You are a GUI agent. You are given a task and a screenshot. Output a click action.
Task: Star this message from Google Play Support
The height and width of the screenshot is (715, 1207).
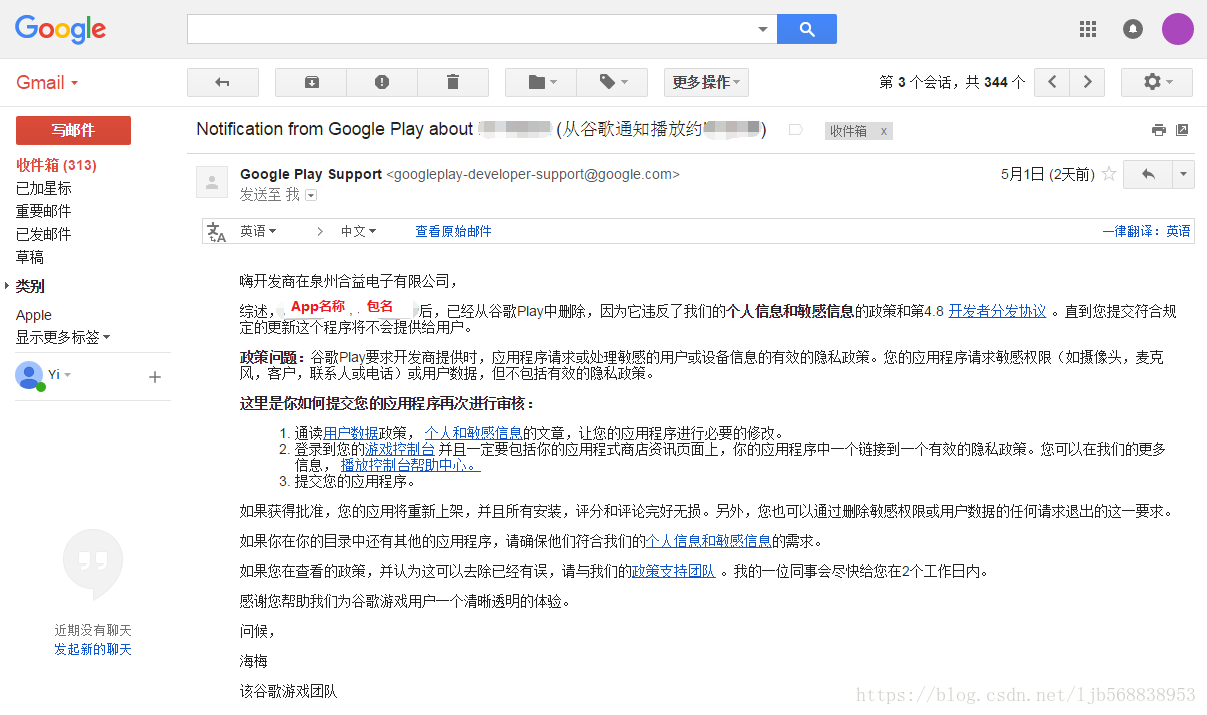click(1108, 174)
